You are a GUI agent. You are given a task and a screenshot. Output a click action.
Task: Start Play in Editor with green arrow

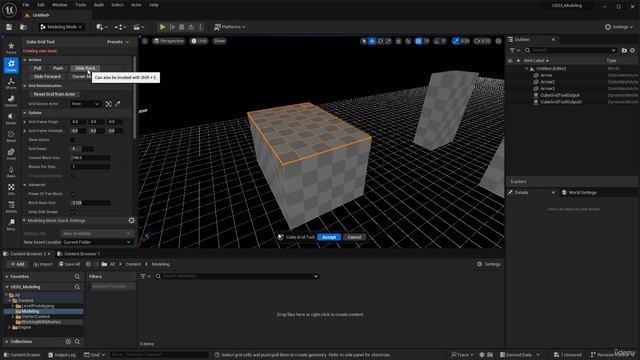coord(162,27)
